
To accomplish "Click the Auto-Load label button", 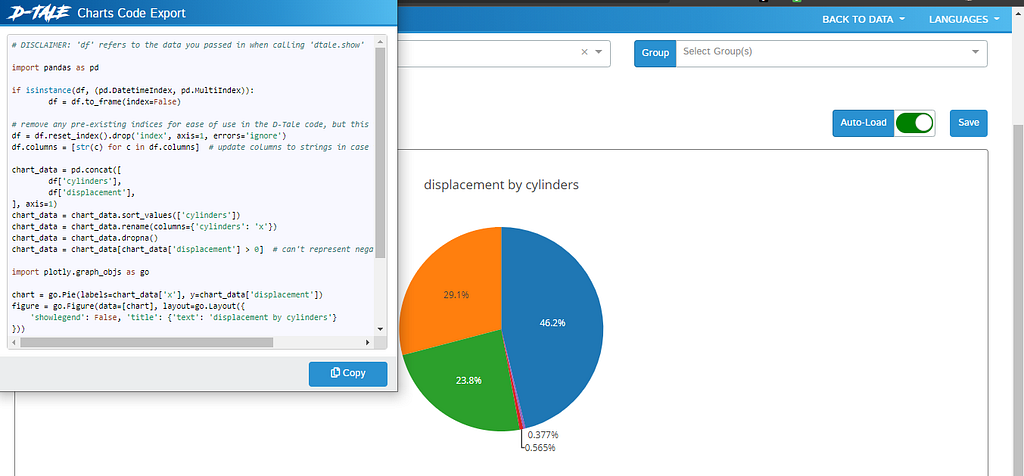I will [863, 123].
